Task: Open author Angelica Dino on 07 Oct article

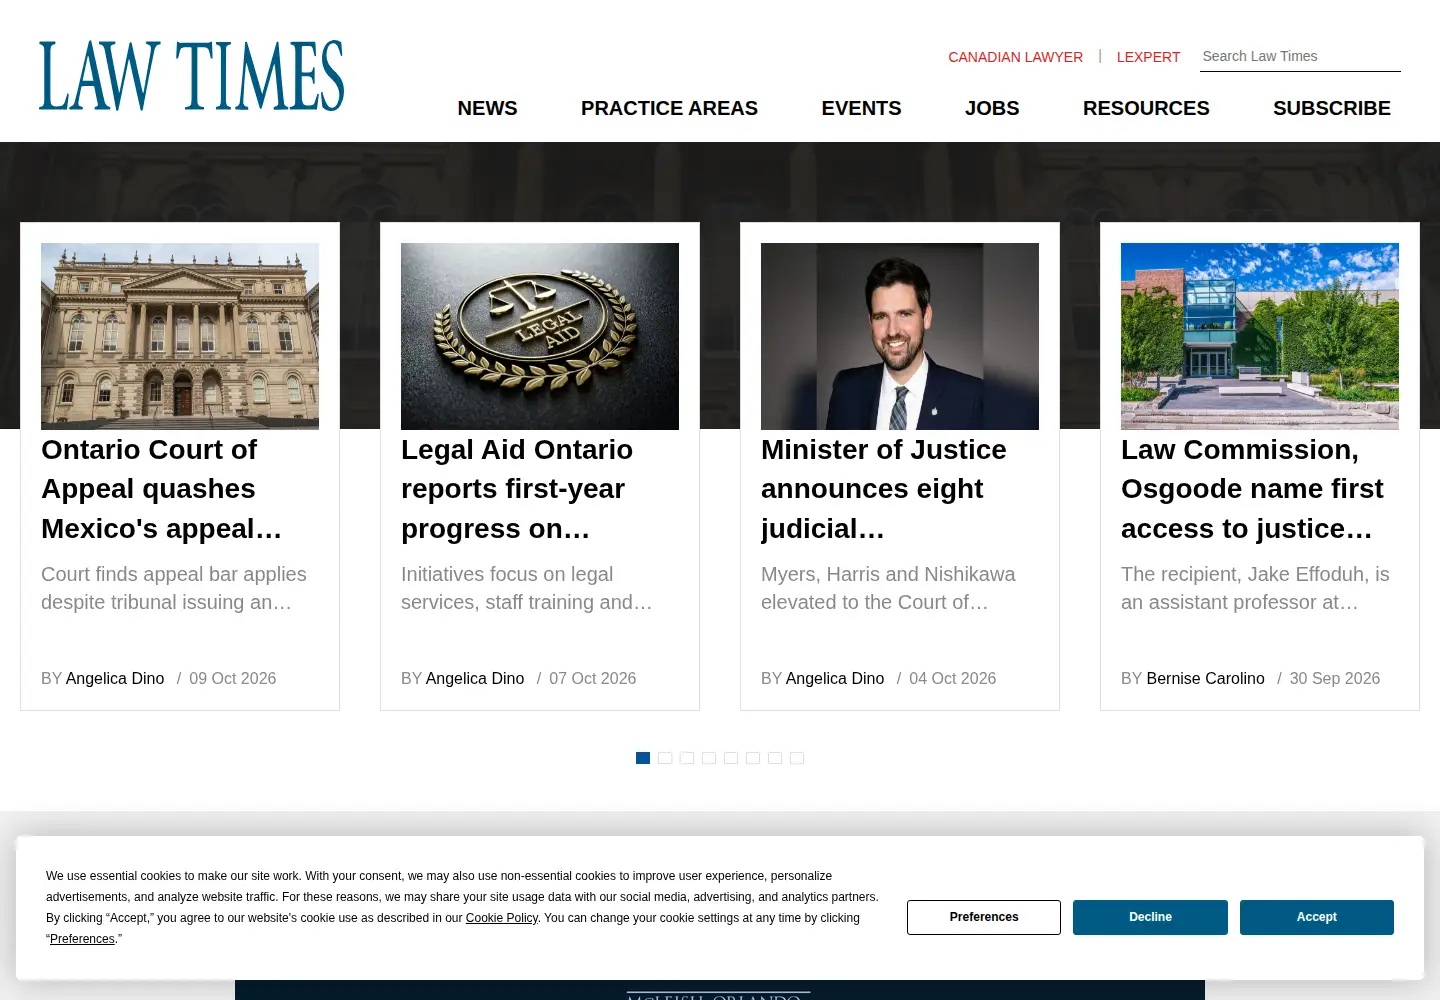Action: click(475, 678)
